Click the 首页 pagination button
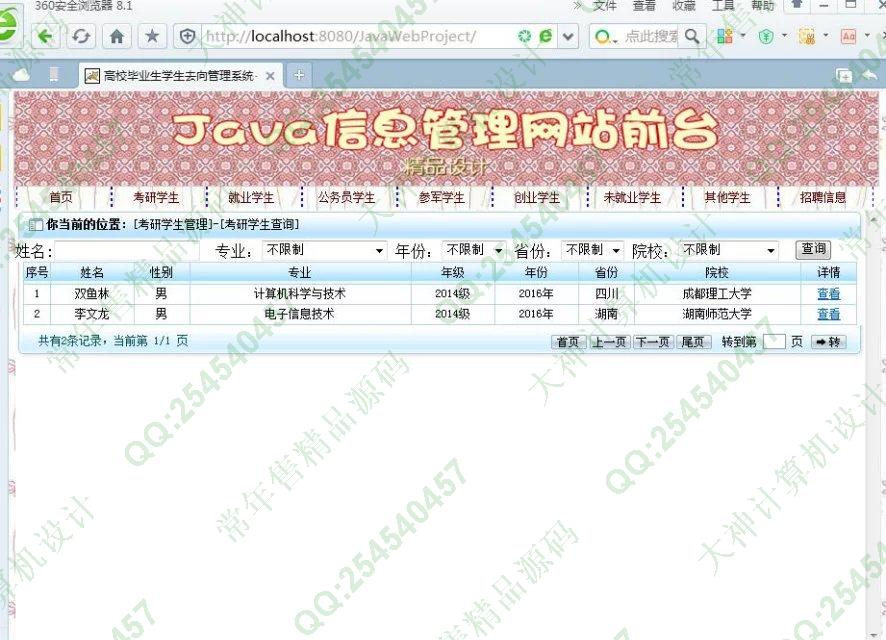Screen dimensions: 886x640 [x=568, y=342]
